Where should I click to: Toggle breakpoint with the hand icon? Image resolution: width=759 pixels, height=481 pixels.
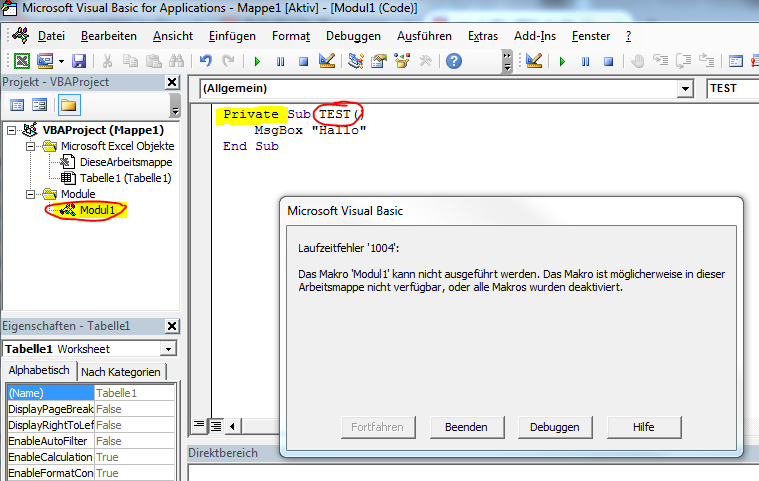coord(638,61)
